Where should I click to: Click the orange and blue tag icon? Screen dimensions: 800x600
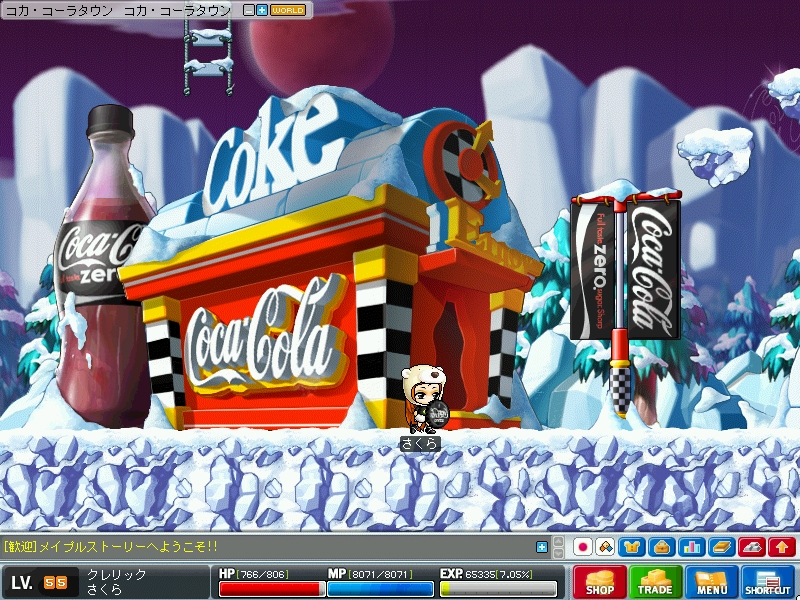pyautogui.click(x=606, y=547)
